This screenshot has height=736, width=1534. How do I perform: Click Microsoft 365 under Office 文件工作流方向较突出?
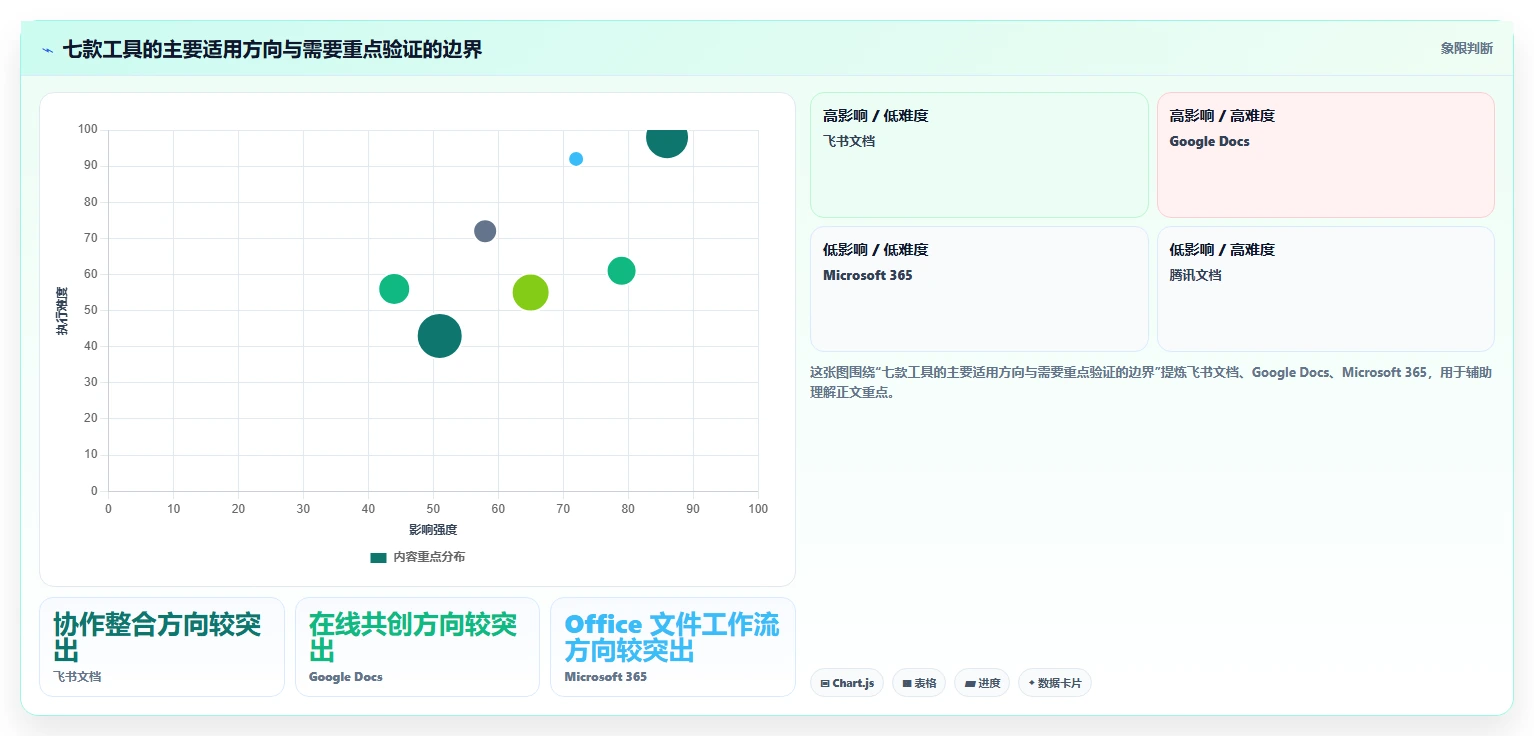tap(605, 677)
